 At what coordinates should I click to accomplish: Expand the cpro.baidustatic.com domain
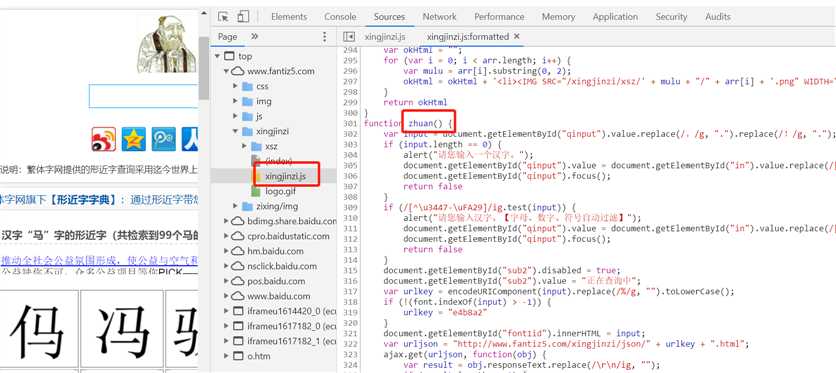(226, 236)
